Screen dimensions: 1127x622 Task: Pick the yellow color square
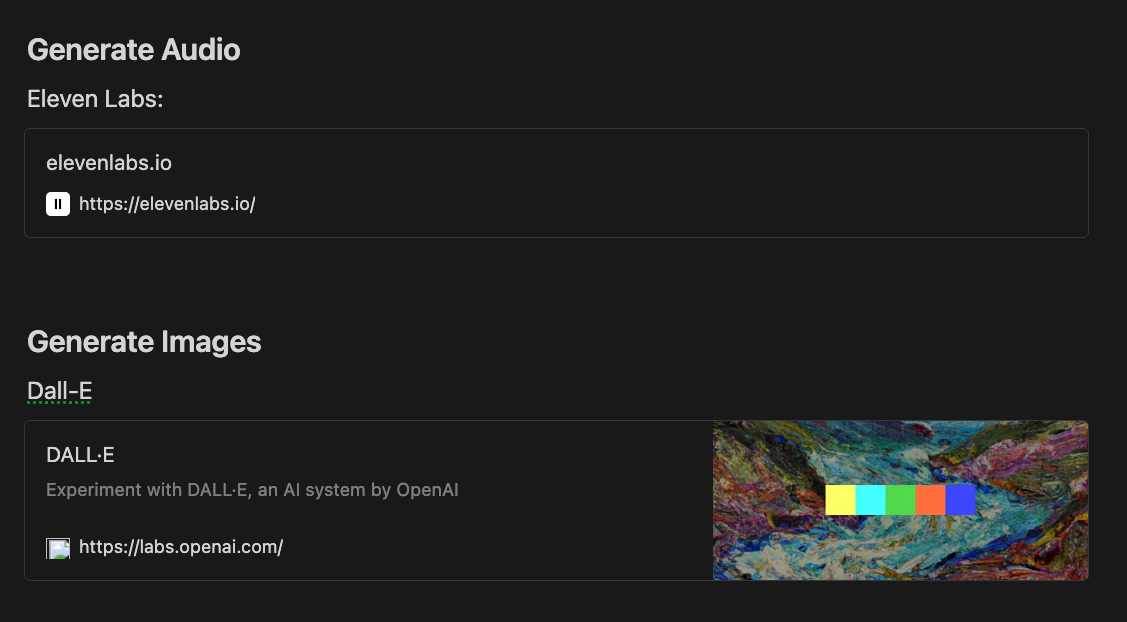coord(840,500)
